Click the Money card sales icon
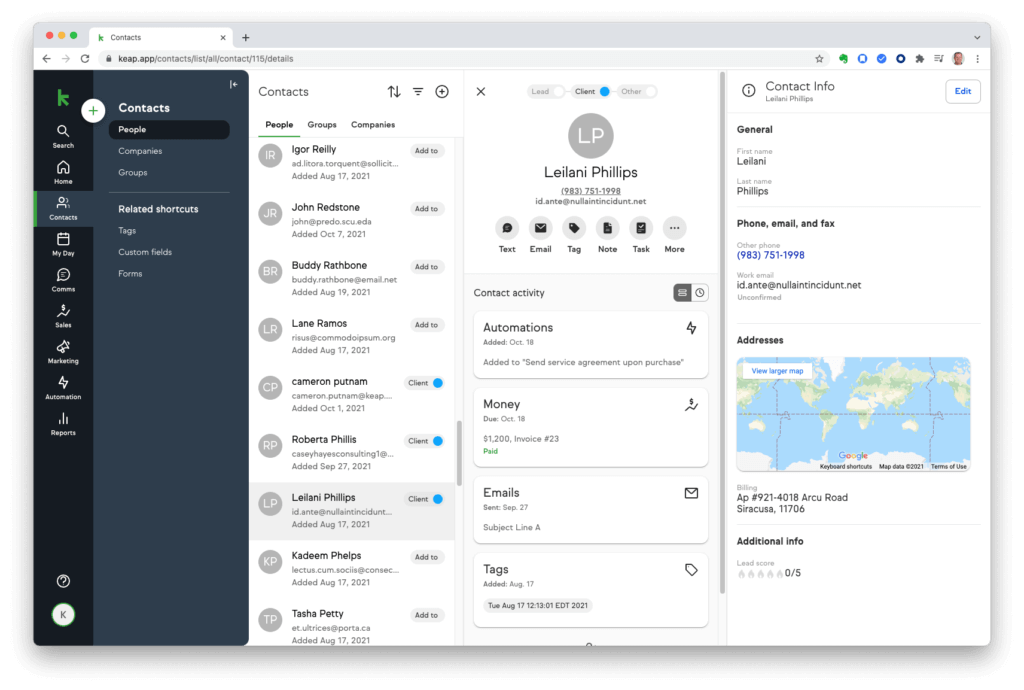Viewport: 1024px width, 690px height. click(x=691, y=405)
